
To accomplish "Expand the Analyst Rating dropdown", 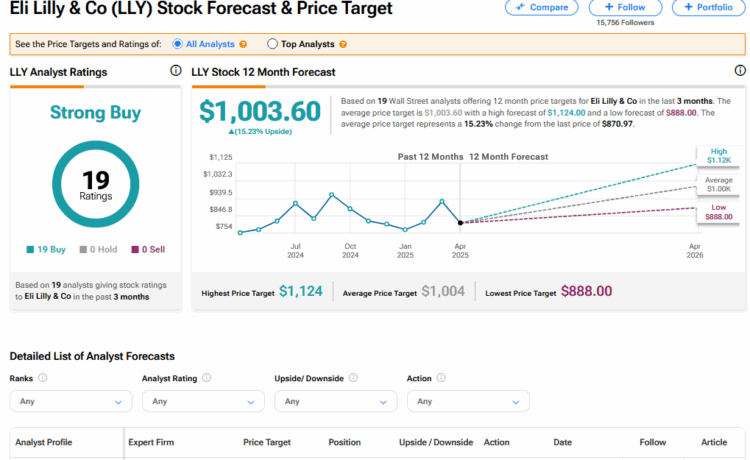I will click(x=203, y=401).
